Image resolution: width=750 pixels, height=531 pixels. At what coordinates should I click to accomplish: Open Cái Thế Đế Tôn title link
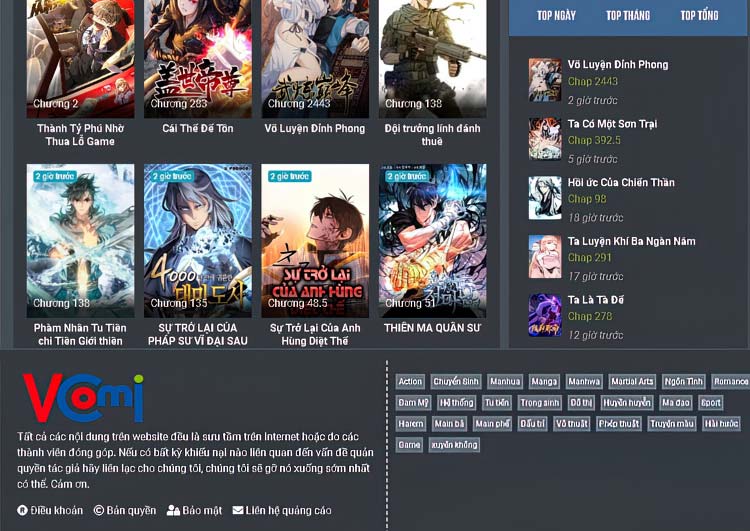[x=198, y=128]
